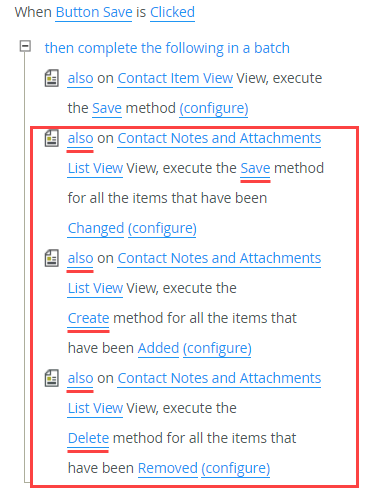This screenshot has width=391, height=488.
Task: Open the Contact Item View link
Action: tap(175, 78)
